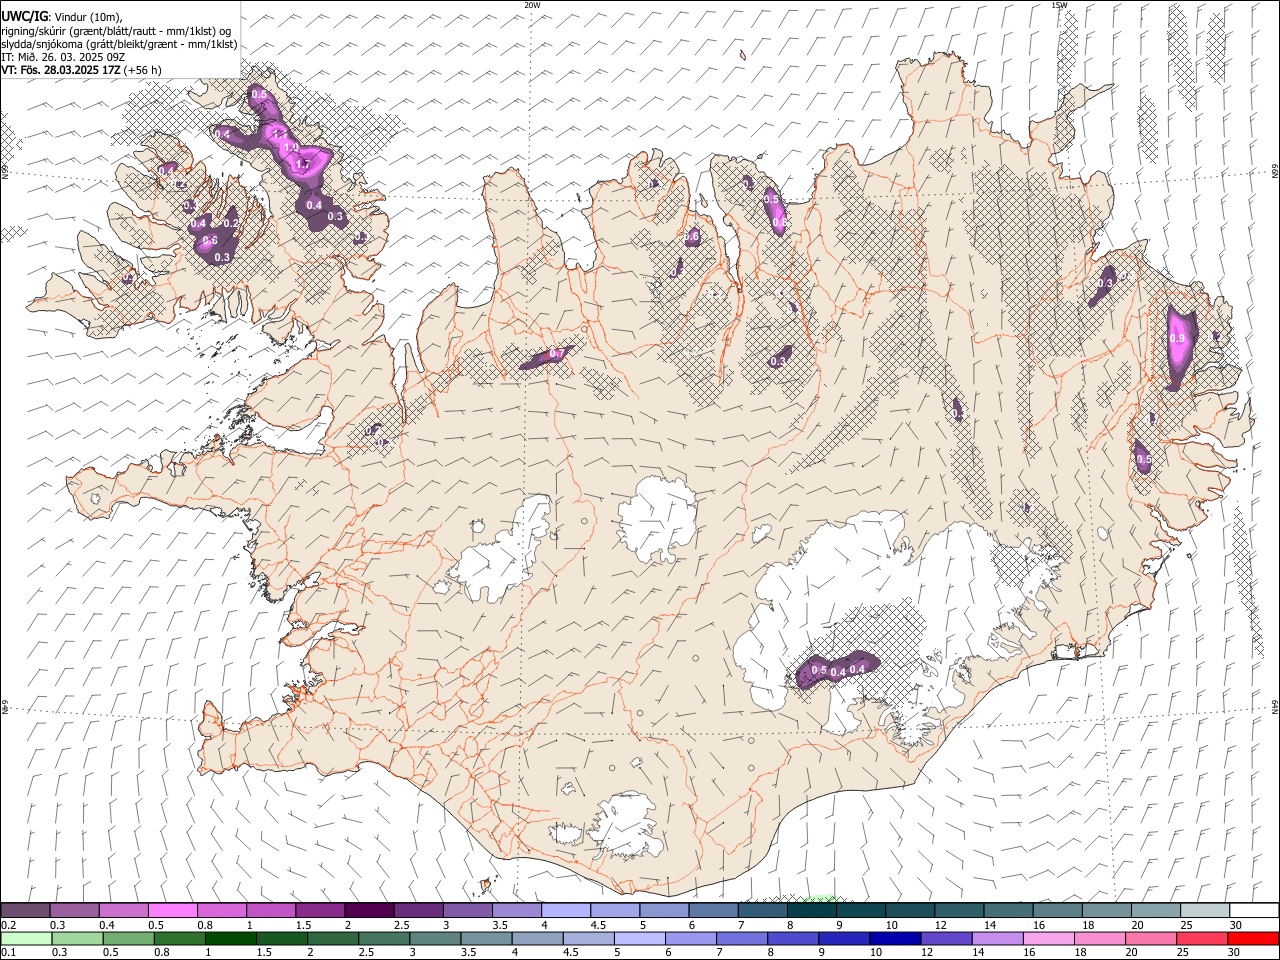Click the UWC/IG title heading text
Screen dimensions: 1280x960
coord(24,16)
